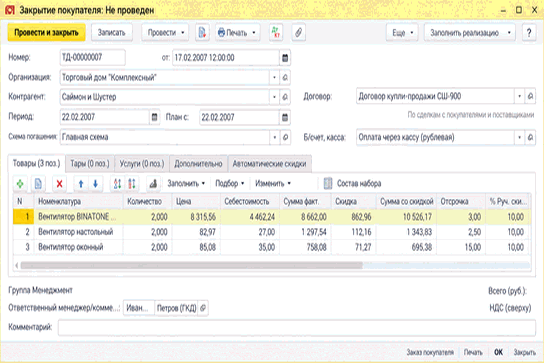Sort table rows descending icon
544x363 pixels.
[x=132, y=184]
